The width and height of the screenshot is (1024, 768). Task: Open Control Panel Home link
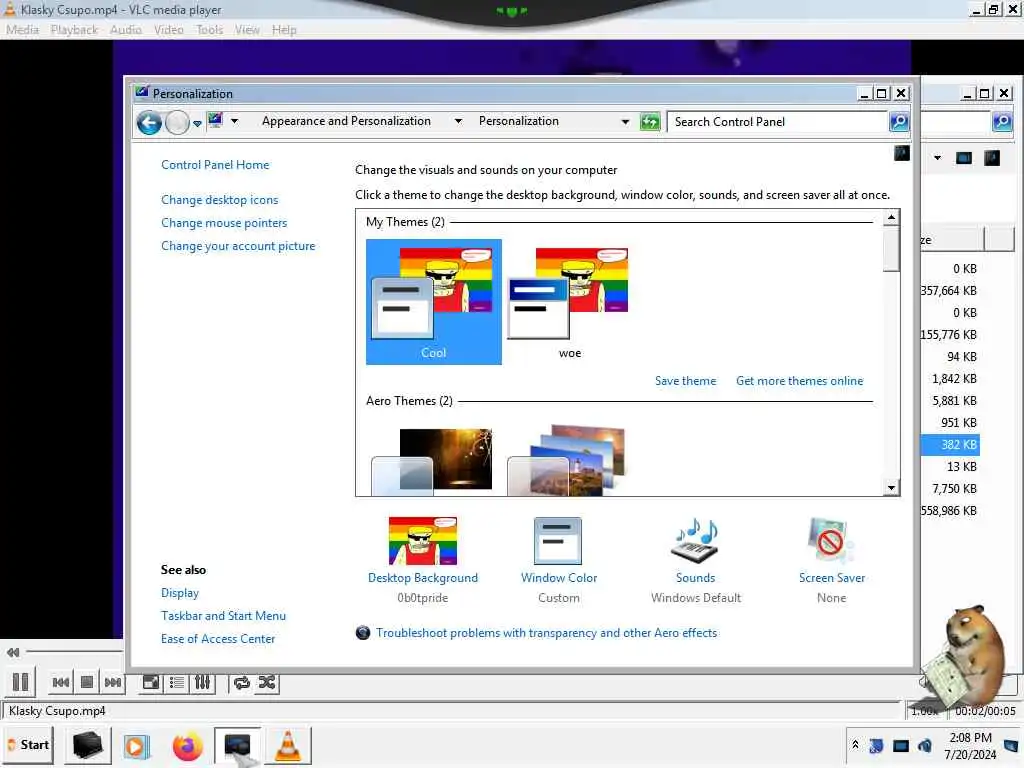pos(215,165)
